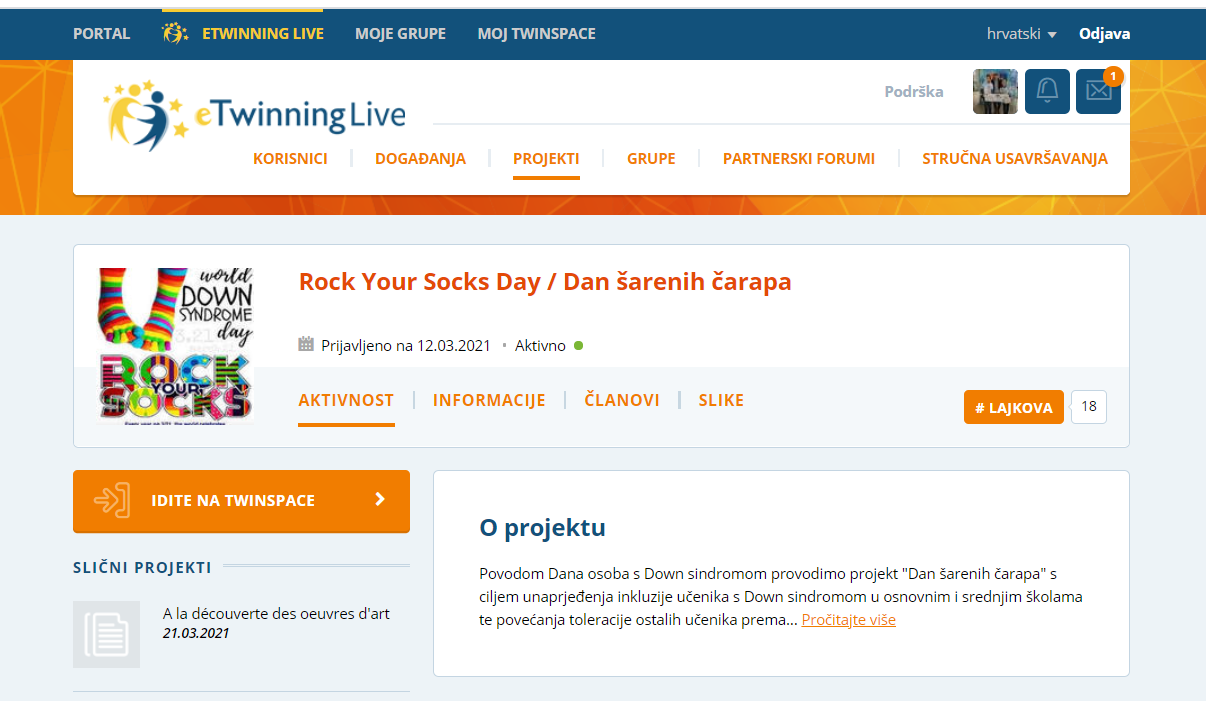Click the 21.03.2021 date text

196,633
